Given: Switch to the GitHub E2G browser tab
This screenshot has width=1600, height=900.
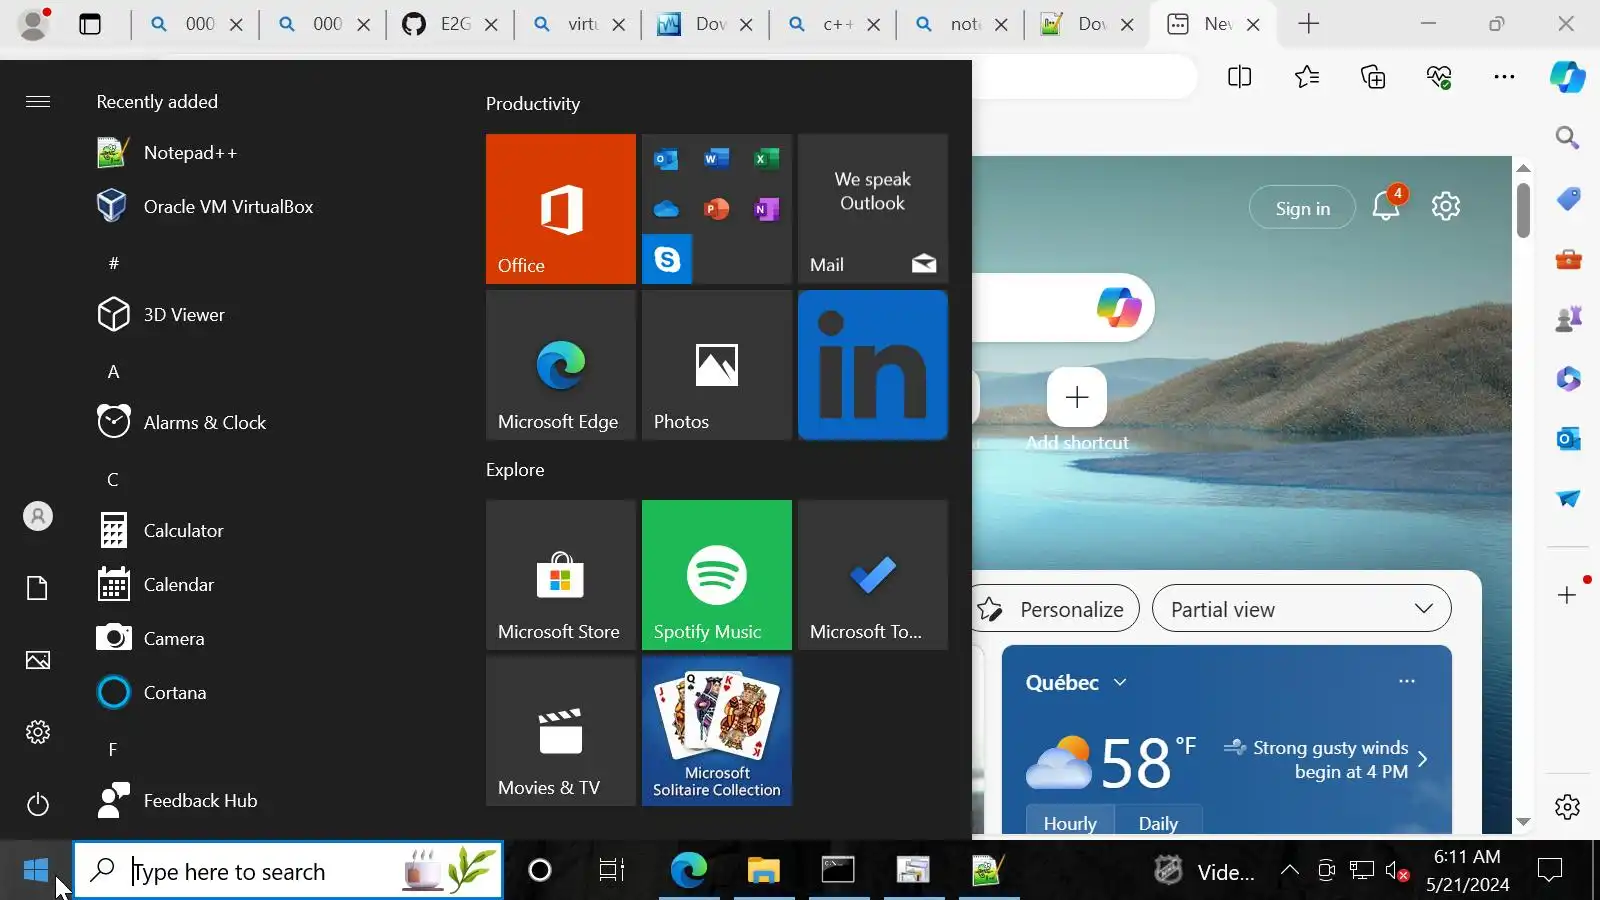Looking at the screenshot, I should coord(449,24).
